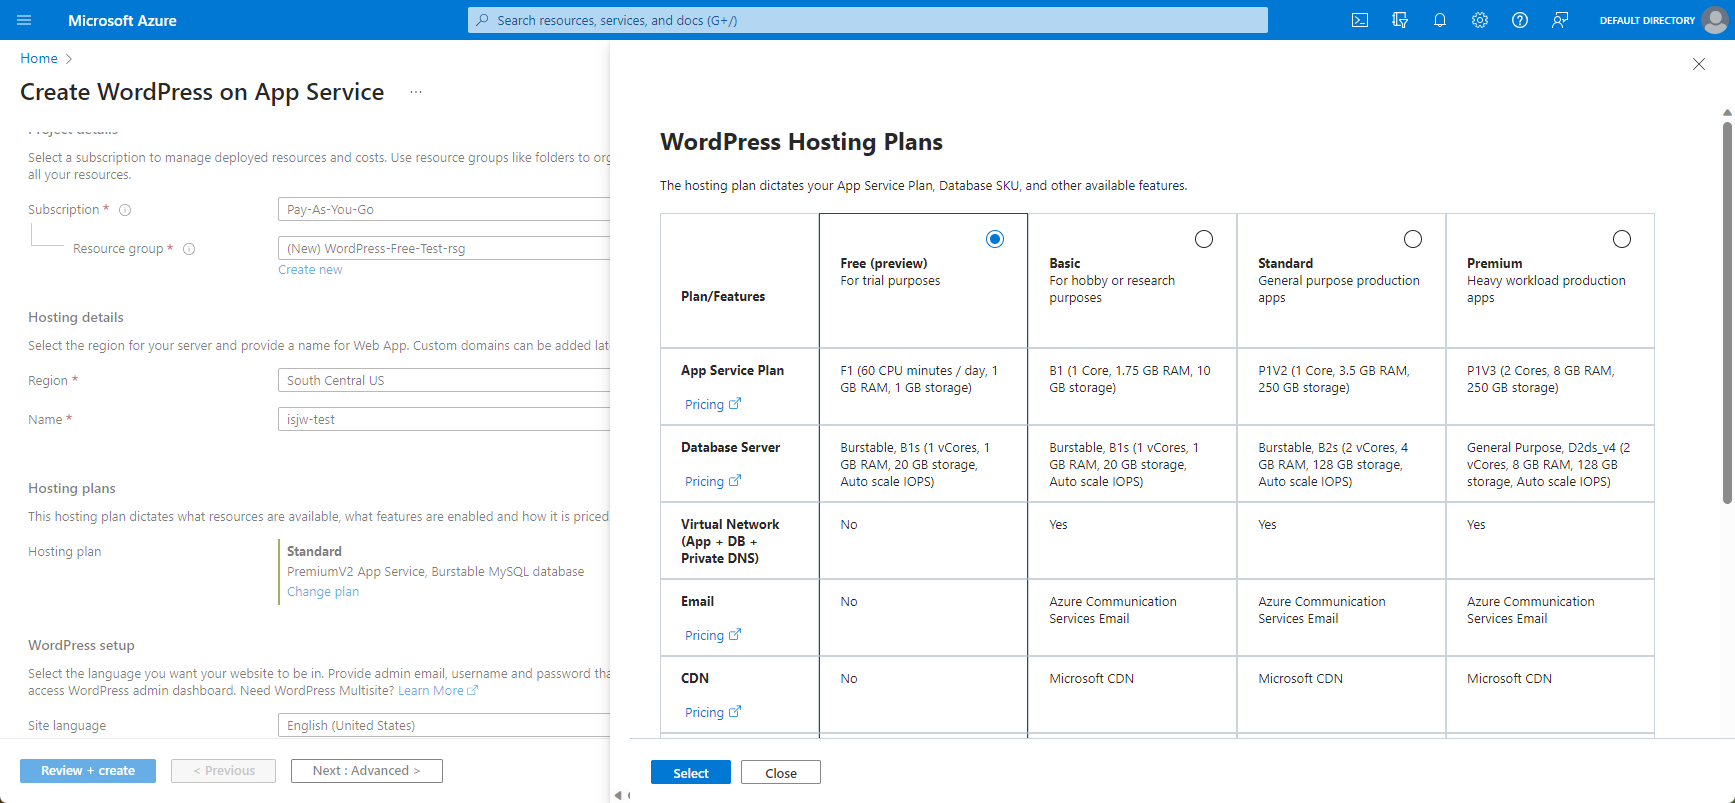Viewport: 1735px width, 803px height.
Task: Open portal settings gear
Action: coord(1480,20)
